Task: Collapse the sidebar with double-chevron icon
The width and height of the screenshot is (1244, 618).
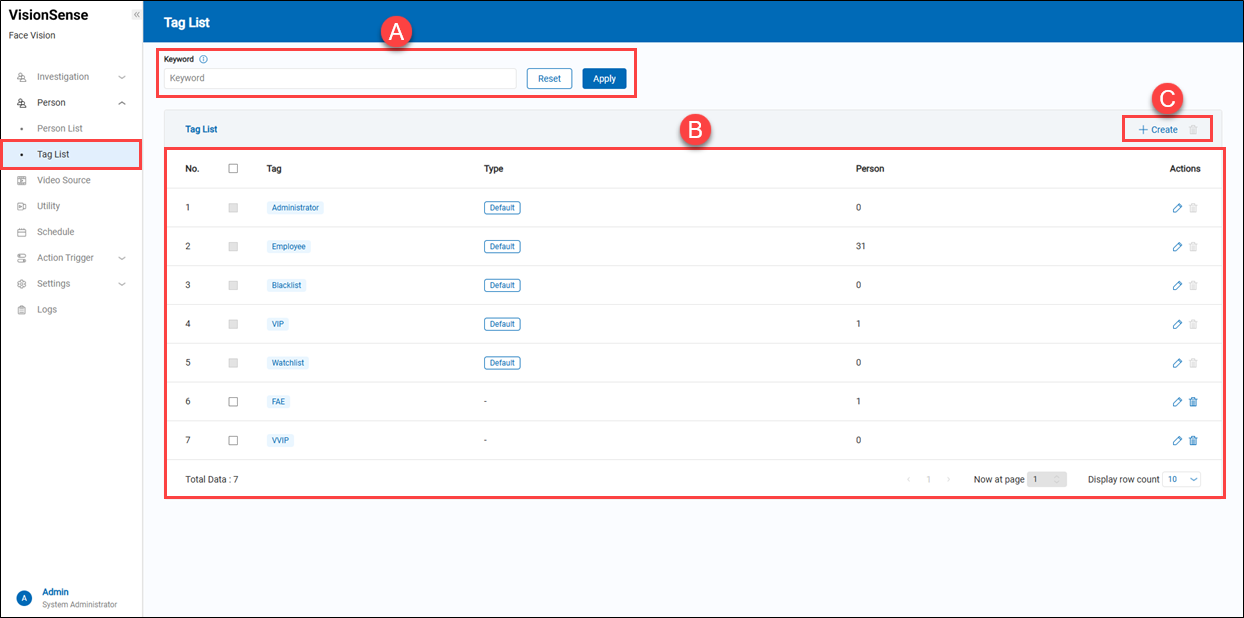Action: click(x=136, y=15)
